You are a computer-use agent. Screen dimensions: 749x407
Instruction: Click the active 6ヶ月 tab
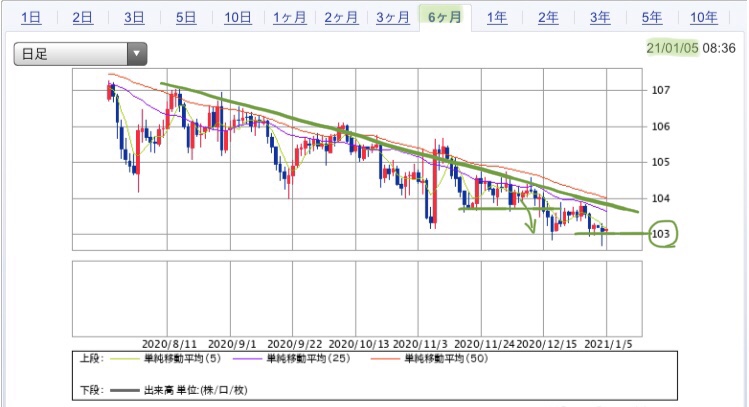tap(445, 18)
